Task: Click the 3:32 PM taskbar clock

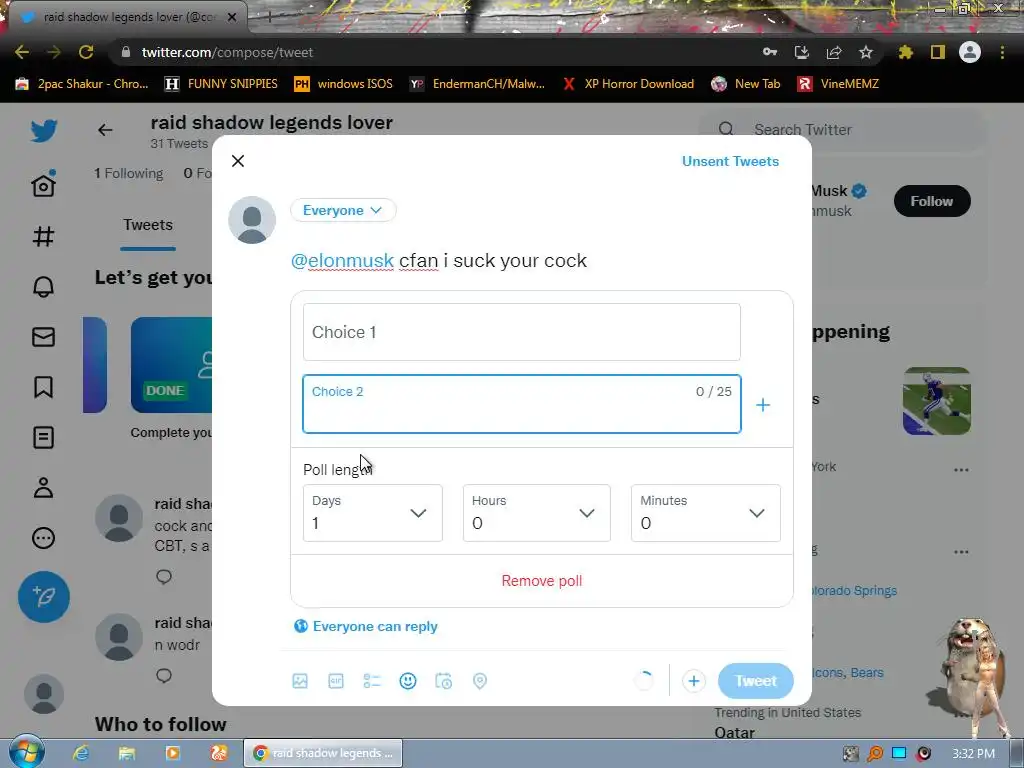Action: (x=973, y=754)
